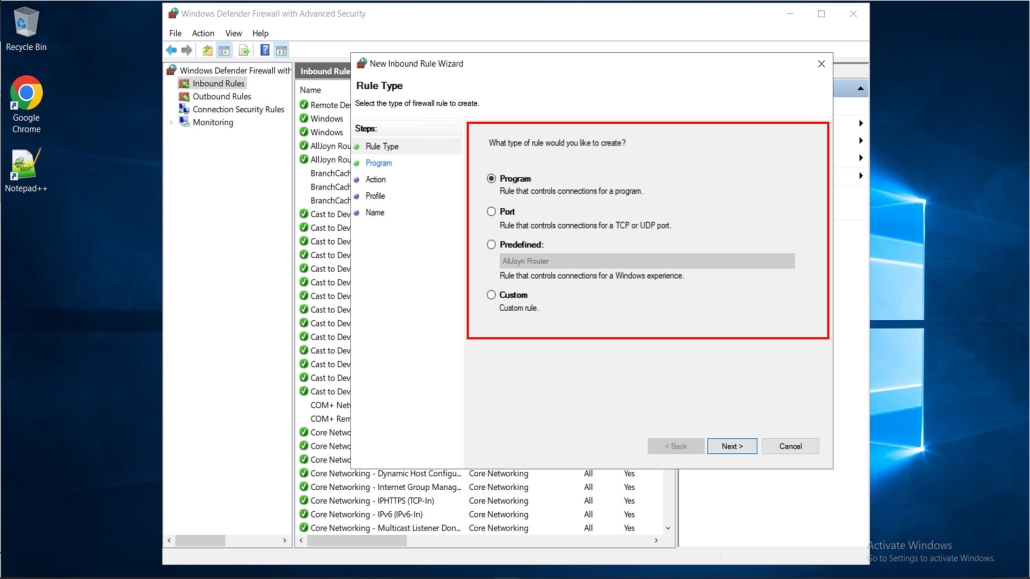
Task: Select the Program rule type radio button
Action: (491, 178)
